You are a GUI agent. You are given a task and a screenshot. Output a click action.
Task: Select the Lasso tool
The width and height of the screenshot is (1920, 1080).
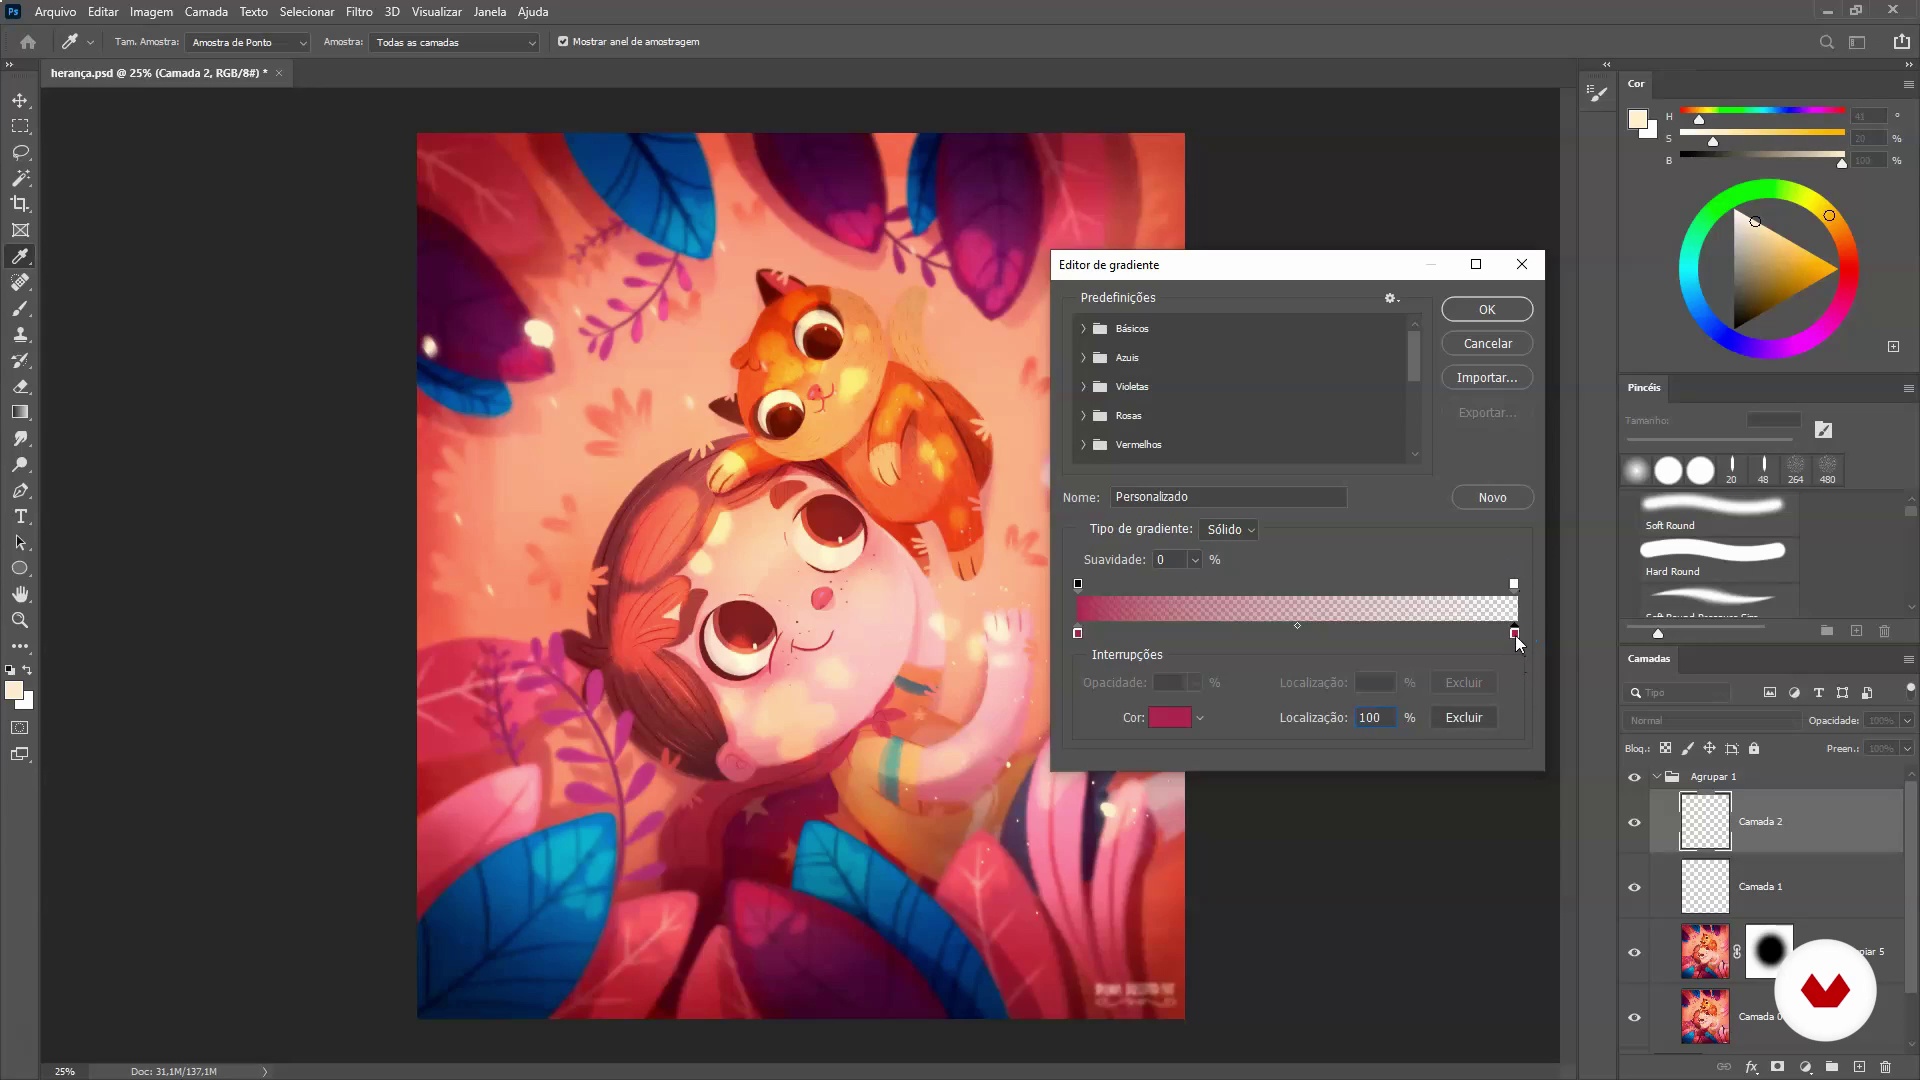pos(20,152)
